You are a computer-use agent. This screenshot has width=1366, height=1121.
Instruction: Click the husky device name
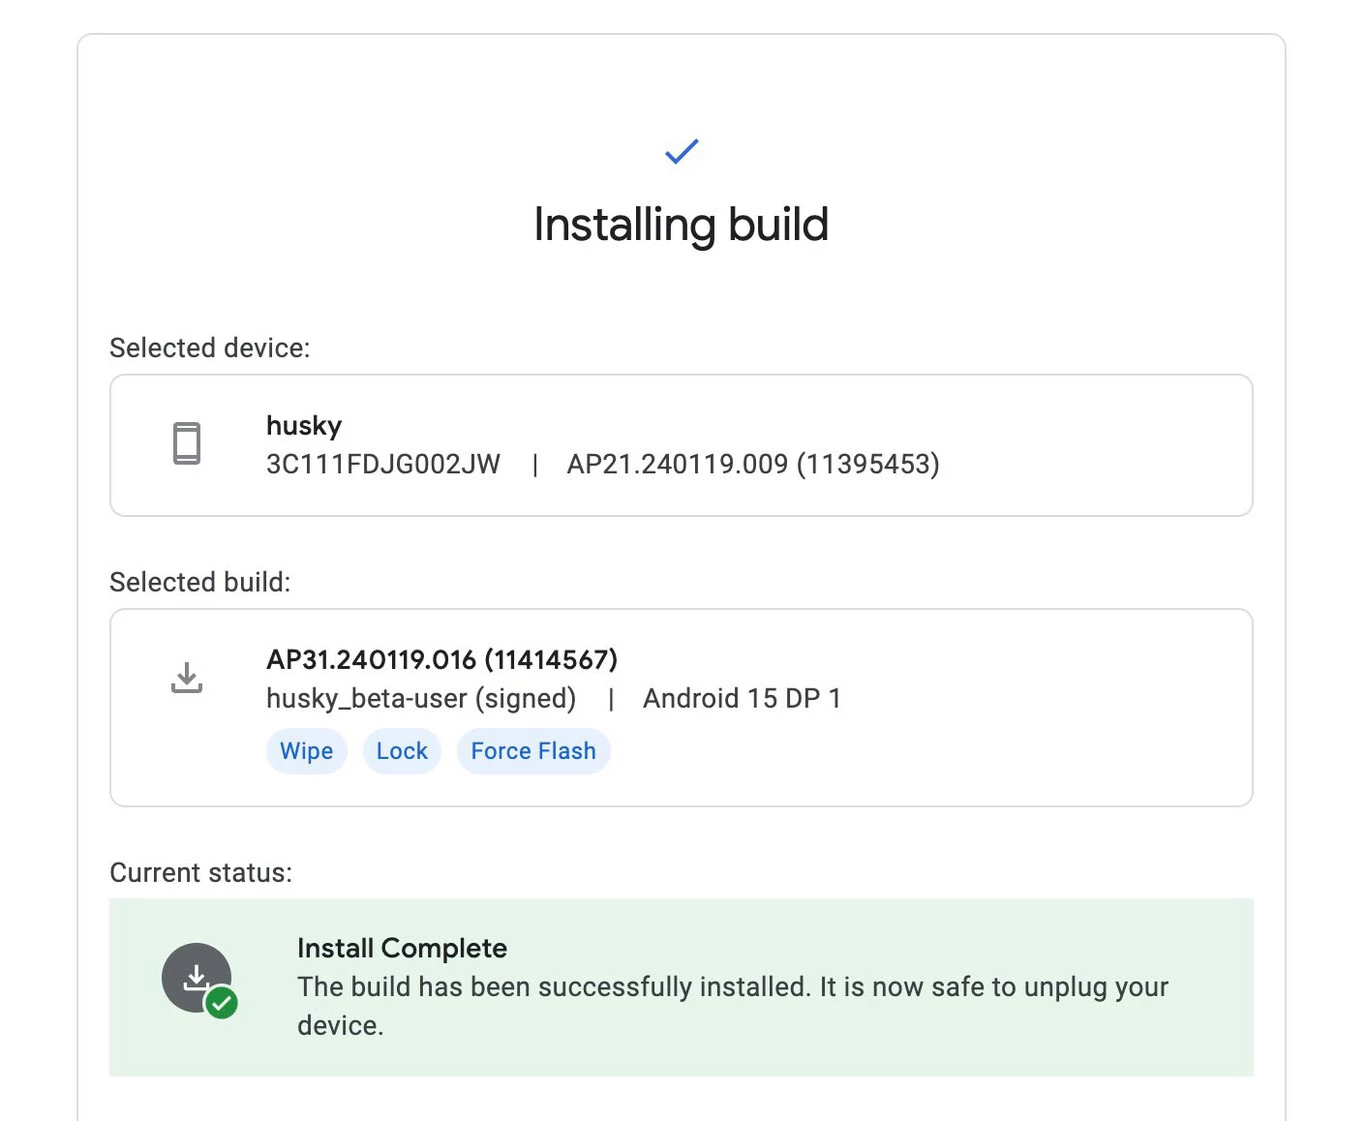coord(304,426)
